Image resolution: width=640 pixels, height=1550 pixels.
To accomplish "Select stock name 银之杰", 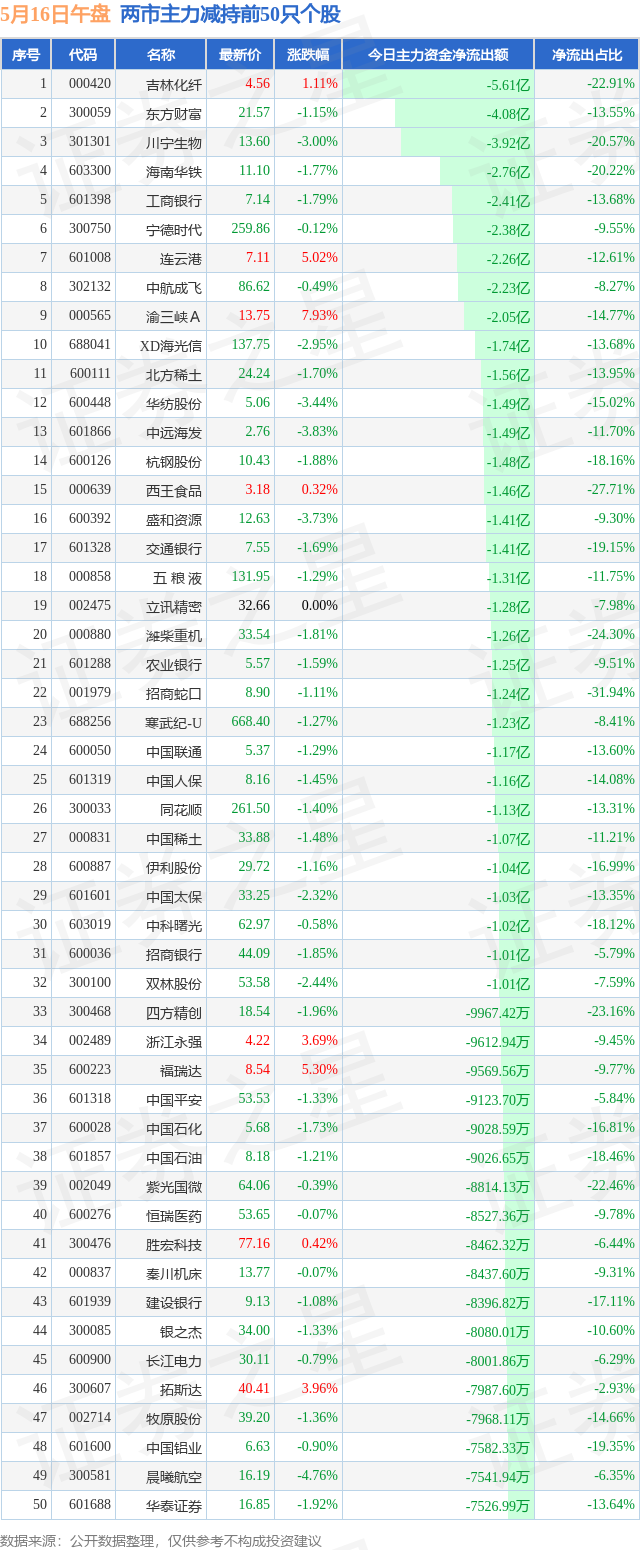I will pos(181,1331).
